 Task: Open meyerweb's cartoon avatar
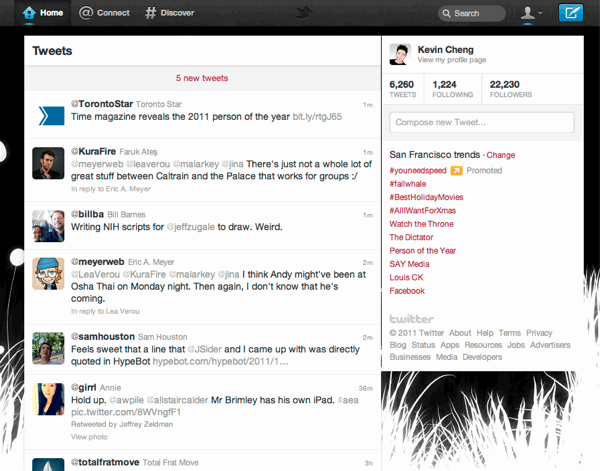[48, 273]
